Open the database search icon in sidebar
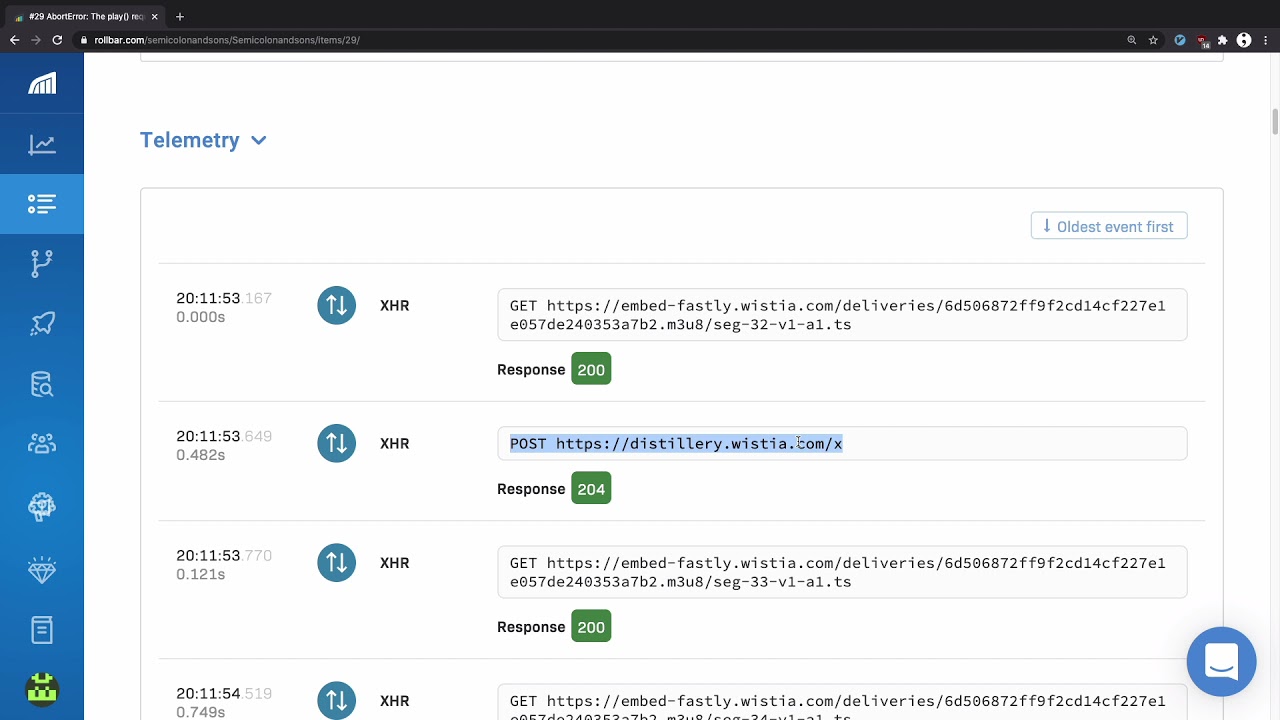Image resolution: width=1280 pixels, height=720 pixels. [x=42, y=384]
